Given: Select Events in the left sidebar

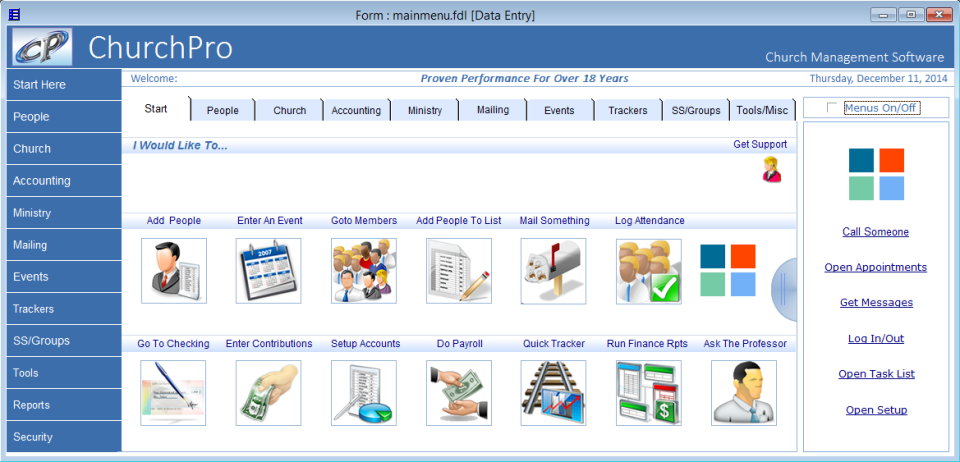Looking at the screenshot, I should (x=64, y=277).
